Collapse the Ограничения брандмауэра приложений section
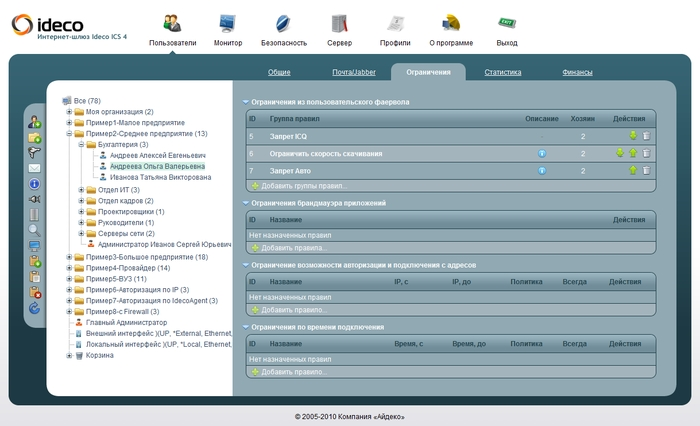700x426 pixels. point(246,203)
